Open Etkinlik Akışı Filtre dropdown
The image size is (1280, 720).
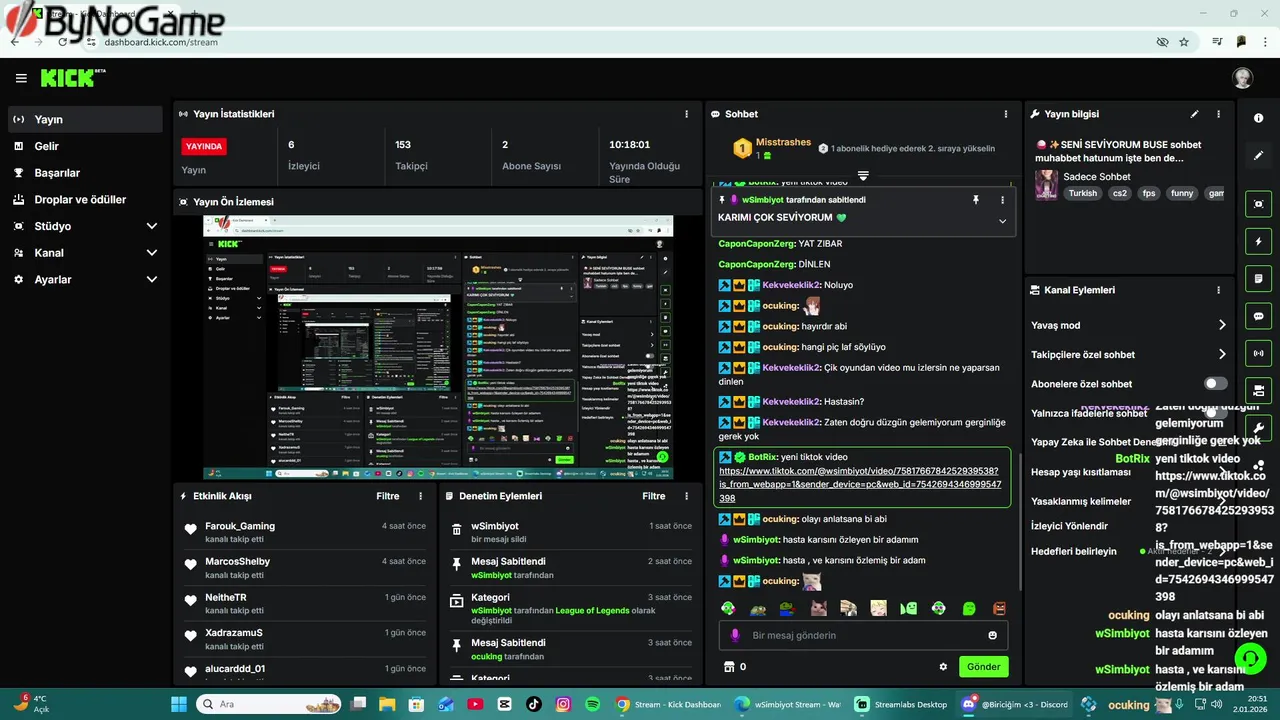tap(388, 496)
